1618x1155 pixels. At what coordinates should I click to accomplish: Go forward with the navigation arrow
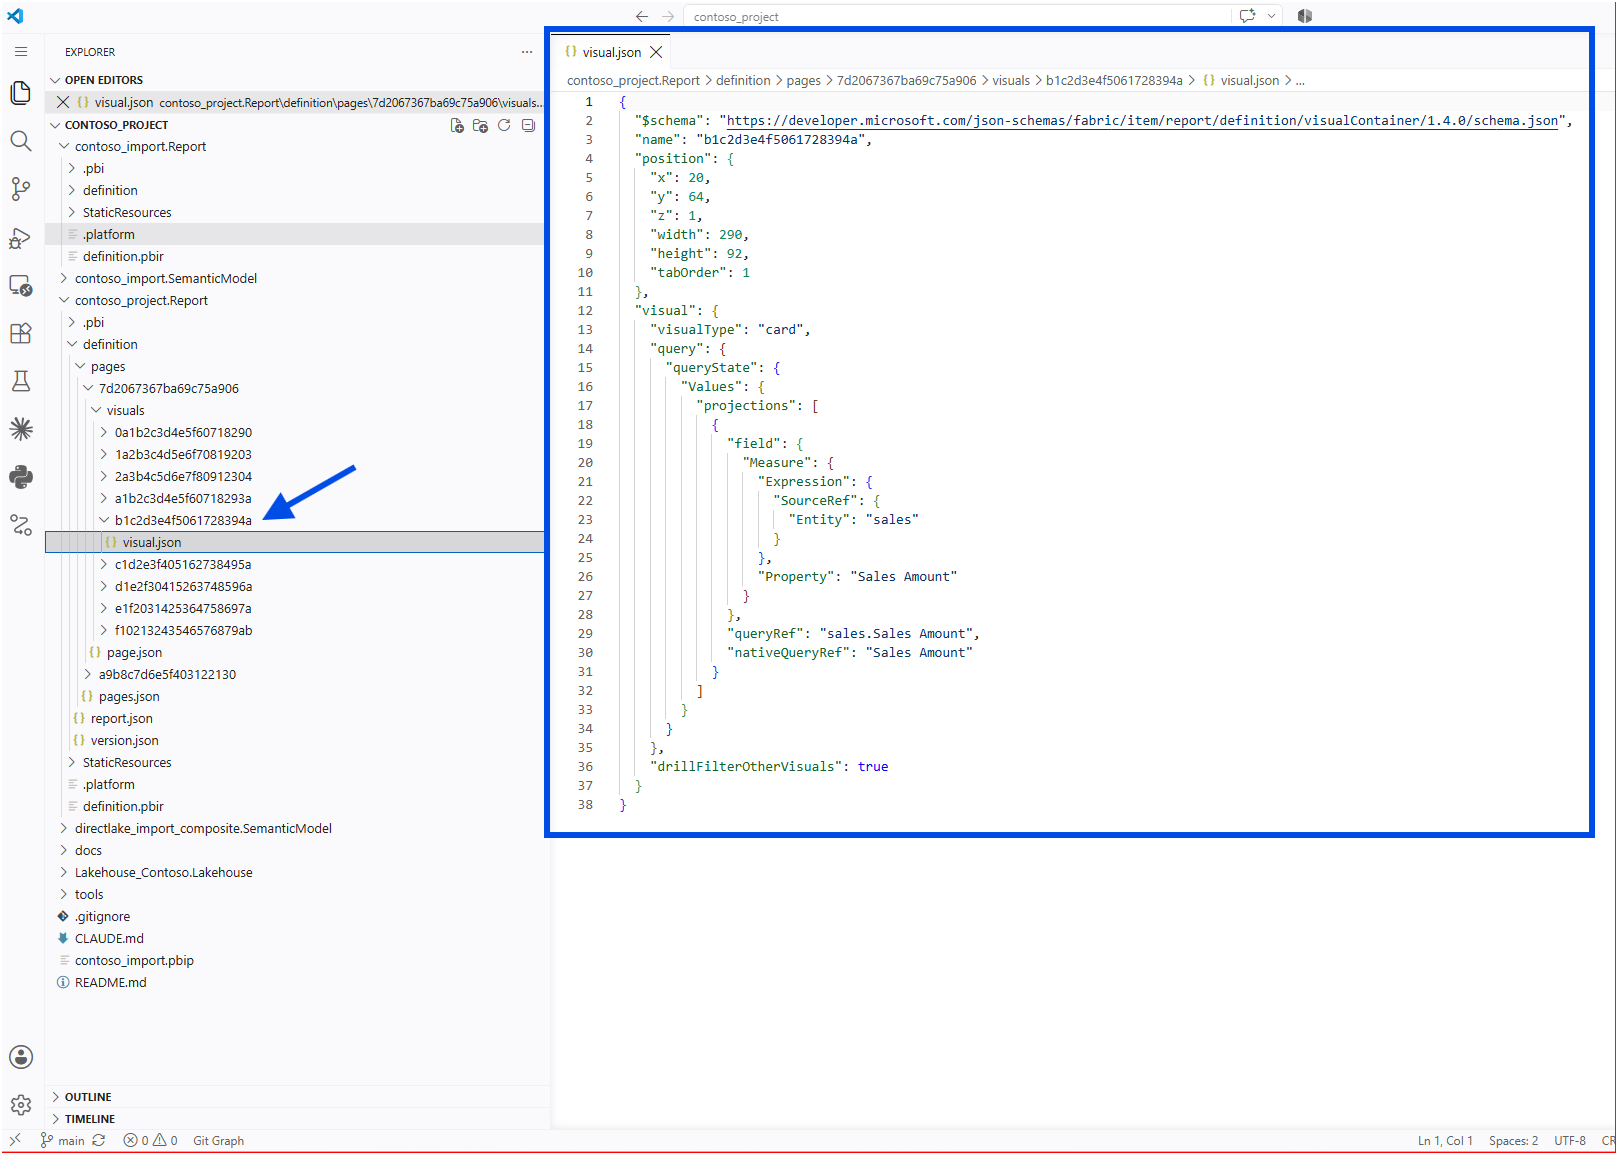coord(668,16)
